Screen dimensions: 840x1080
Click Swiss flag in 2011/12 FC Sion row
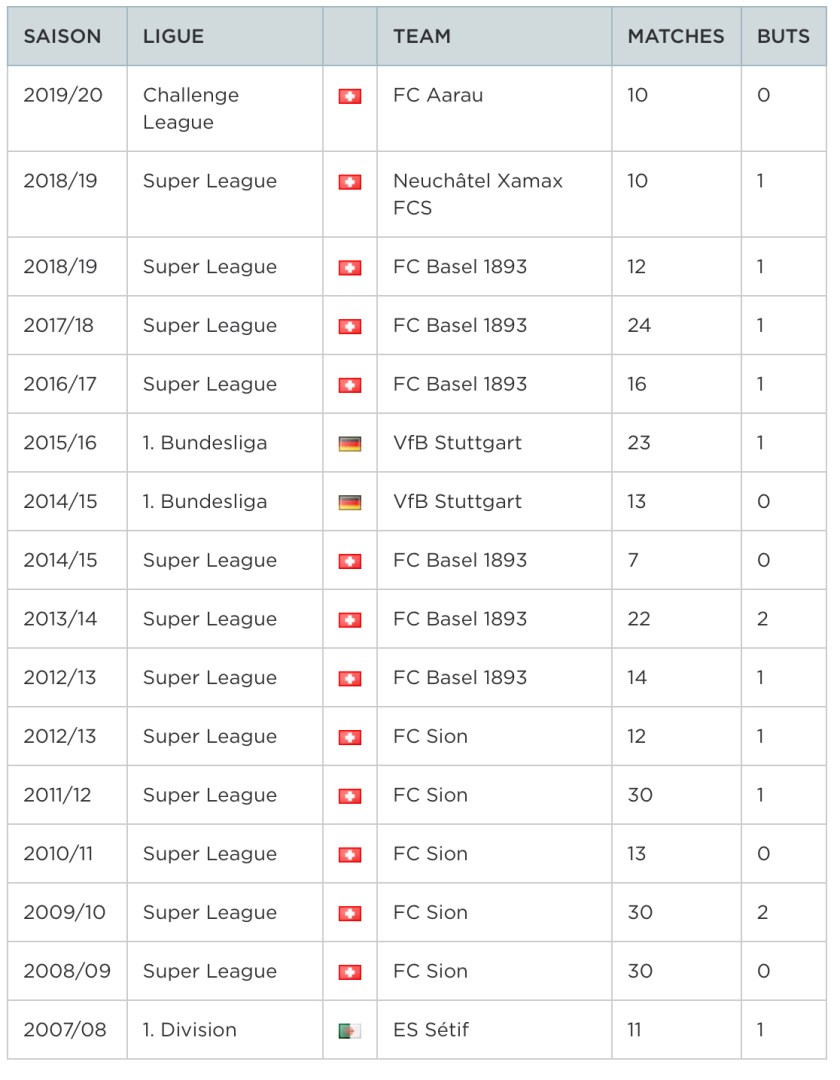click(x=350, y=796)
